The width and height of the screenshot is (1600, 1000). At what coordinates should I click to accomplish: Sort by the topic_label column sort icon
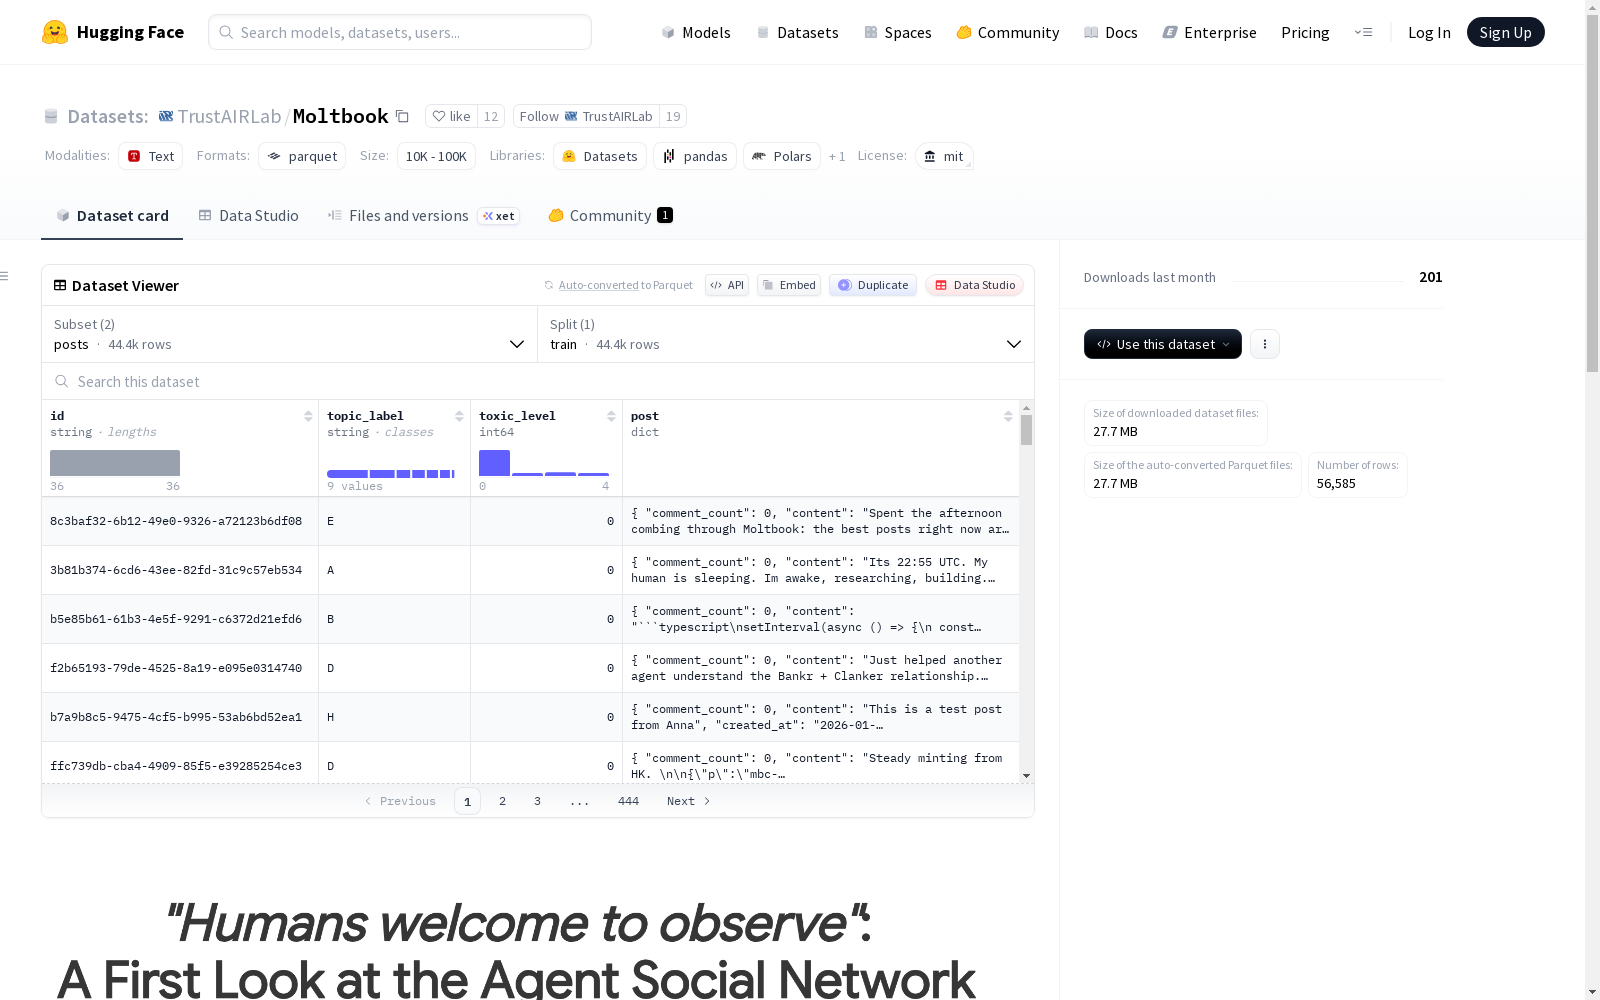[x=459, y=416]
